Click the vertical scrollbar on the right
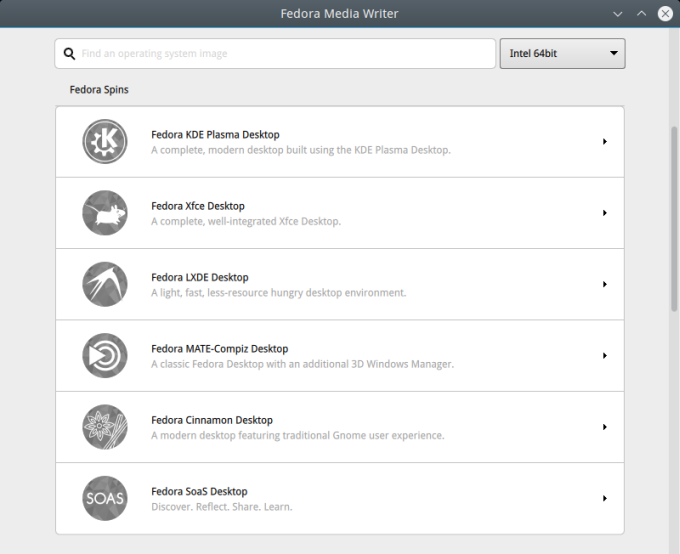Viewport: 680px width, 554px height. [x=673, y=250]
